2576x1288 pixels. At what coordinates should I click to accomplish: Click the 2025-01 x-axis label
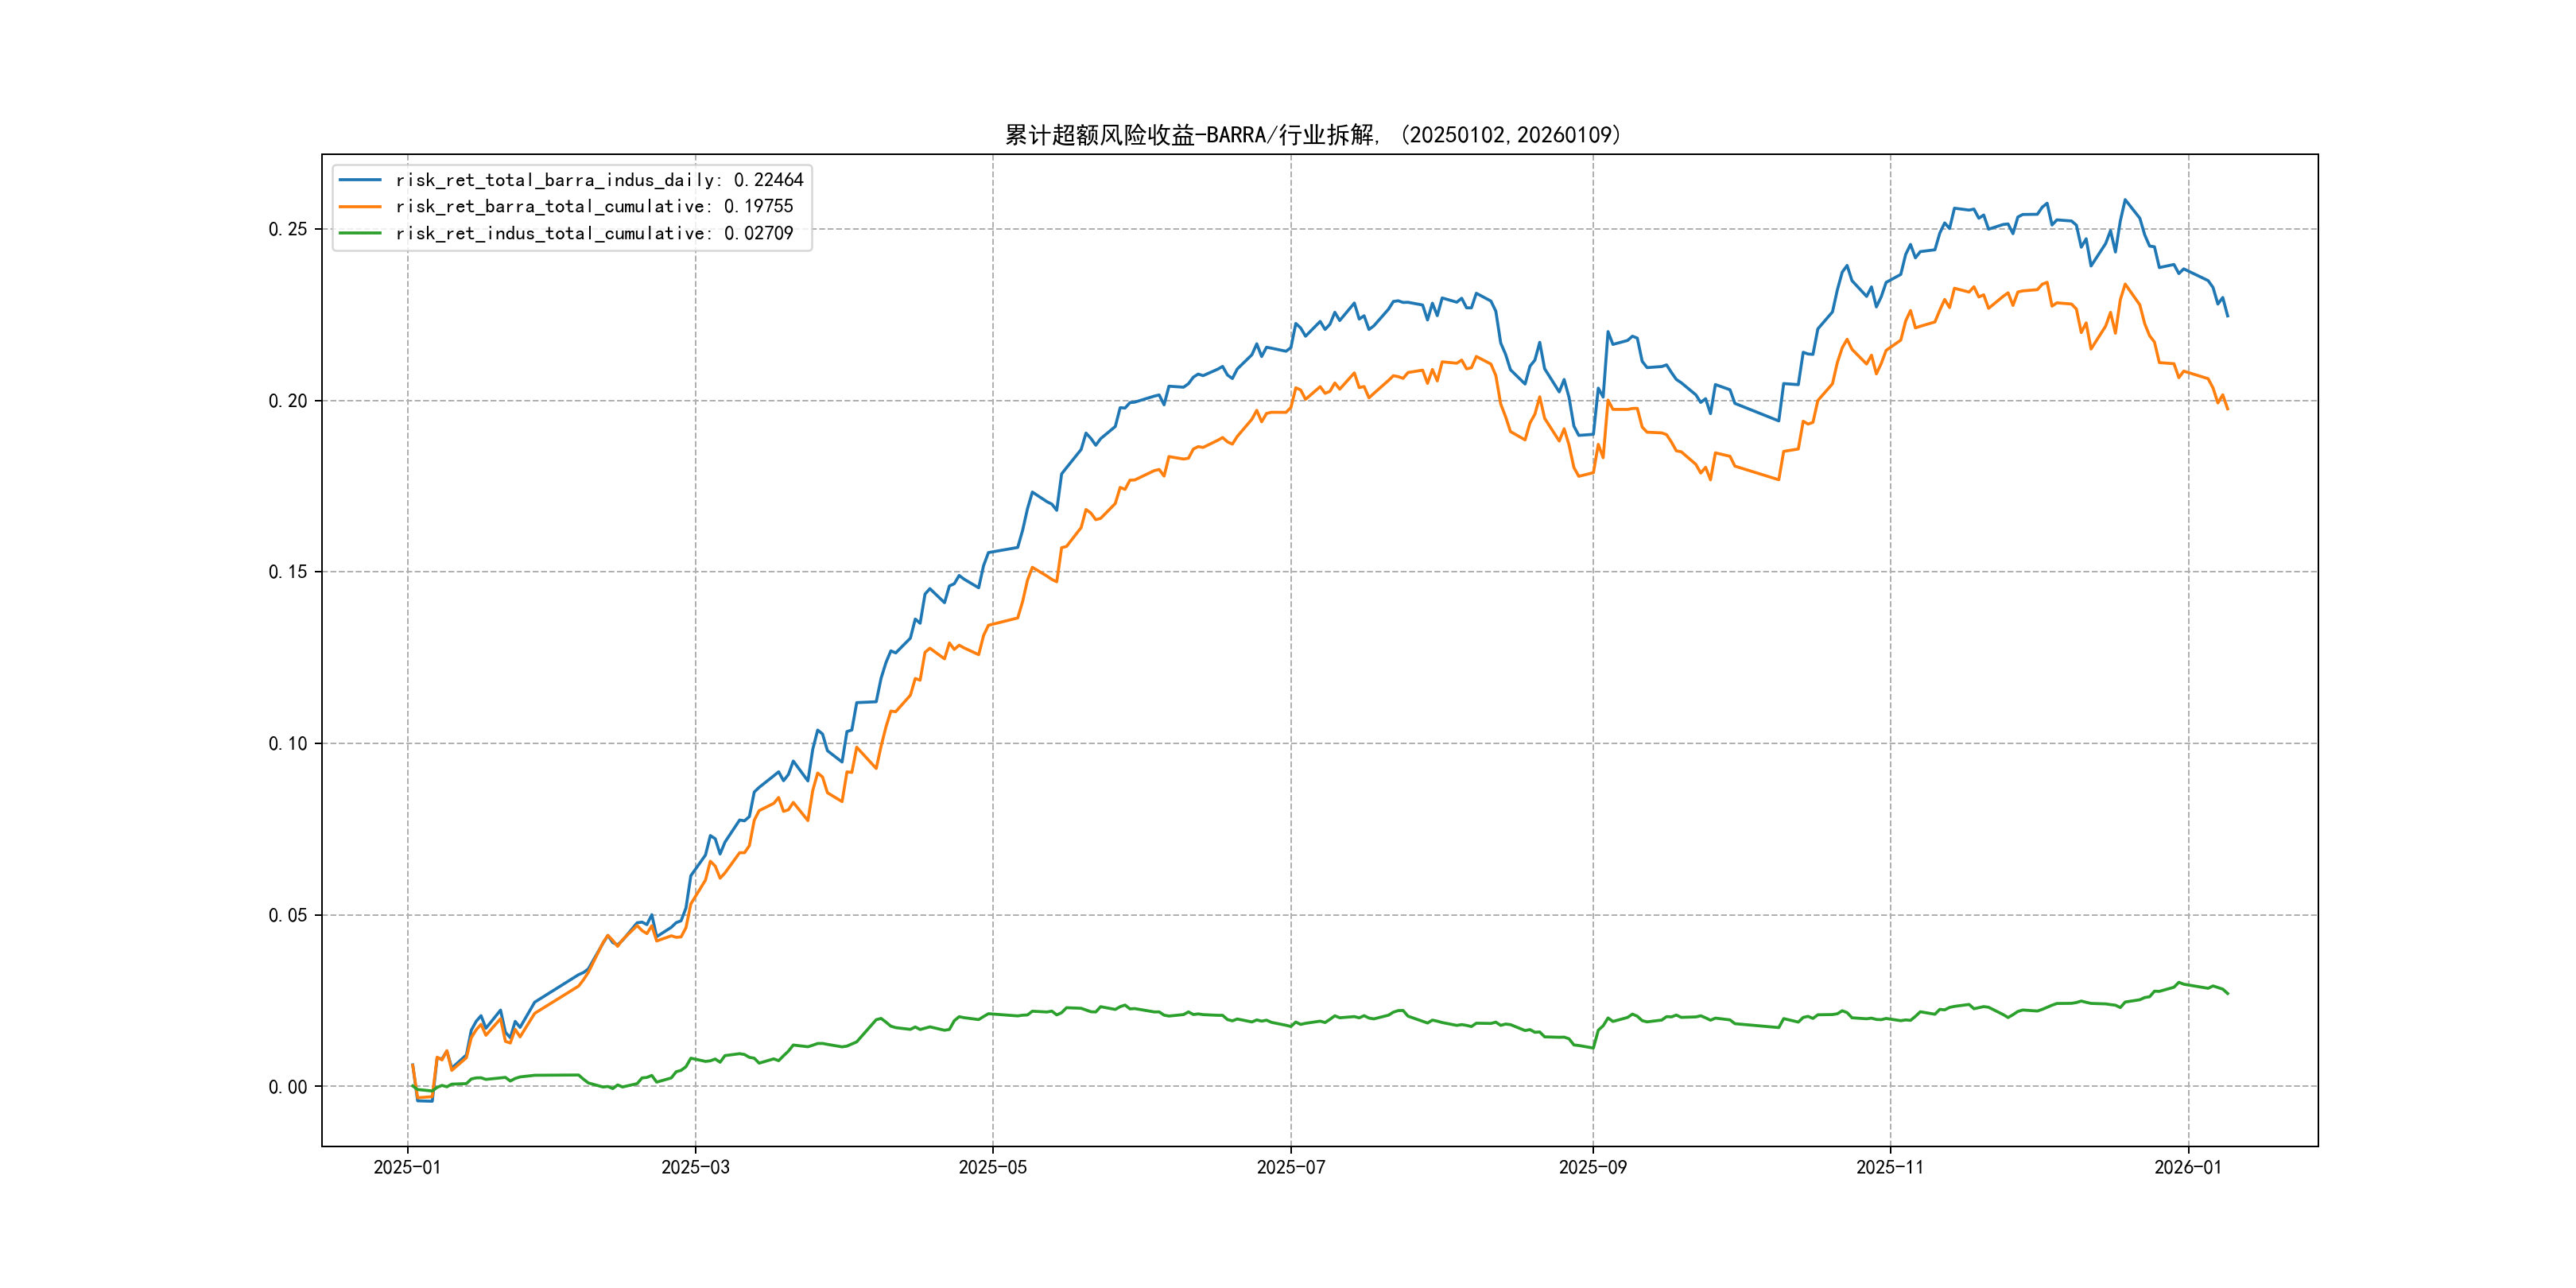(407, 1167)
